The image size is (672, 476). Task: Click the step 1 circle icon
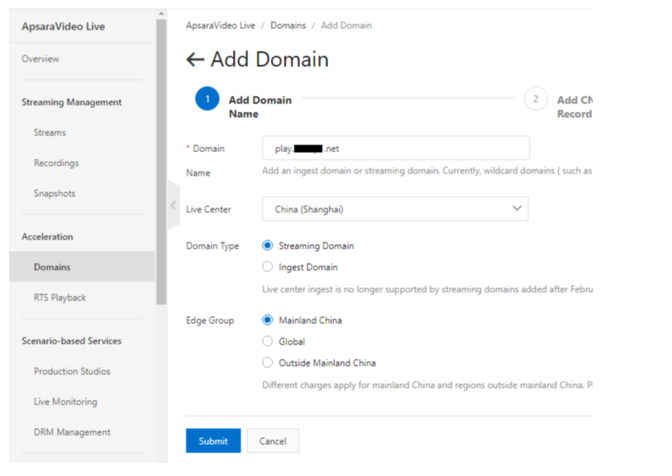click(x=206, y=100)
